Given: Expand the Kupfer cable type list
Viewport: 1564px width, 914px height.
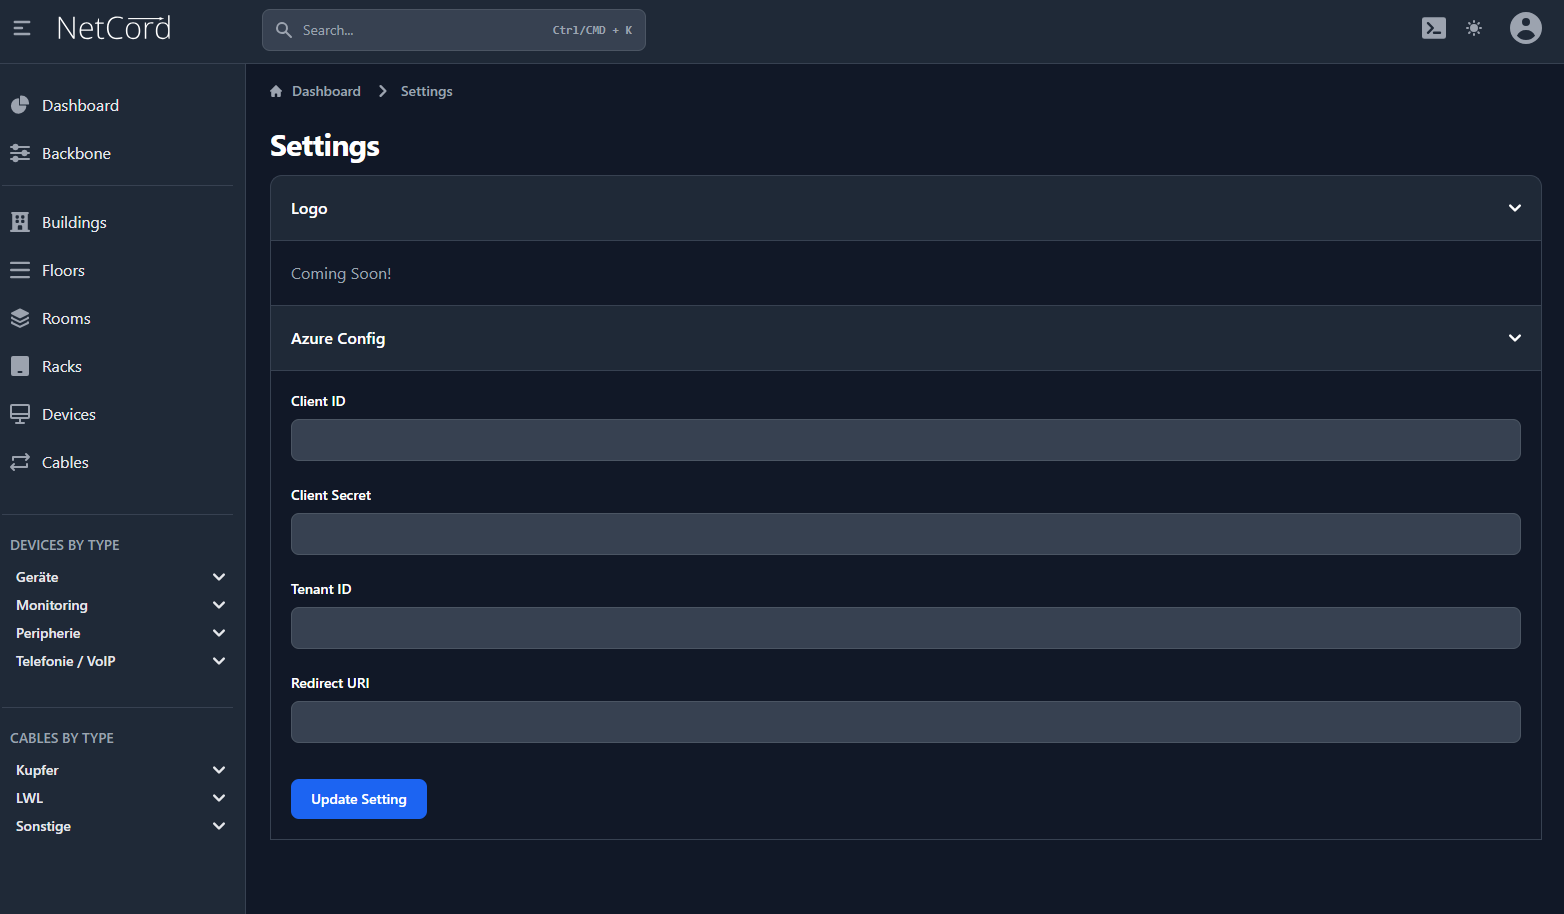Looking at the screenshot, I should [219, 770].
